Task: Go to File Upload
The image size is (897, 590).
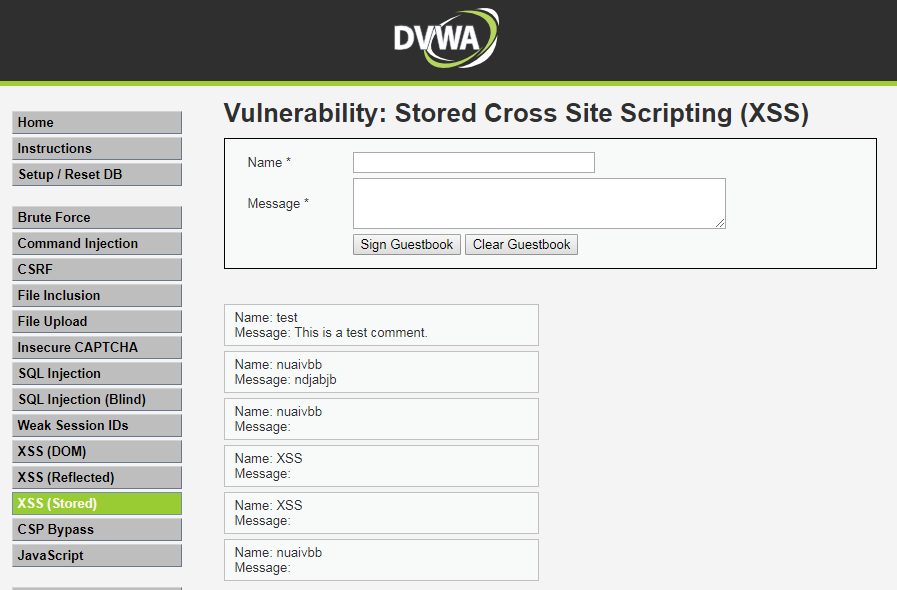Action: (x=97, y=322)
